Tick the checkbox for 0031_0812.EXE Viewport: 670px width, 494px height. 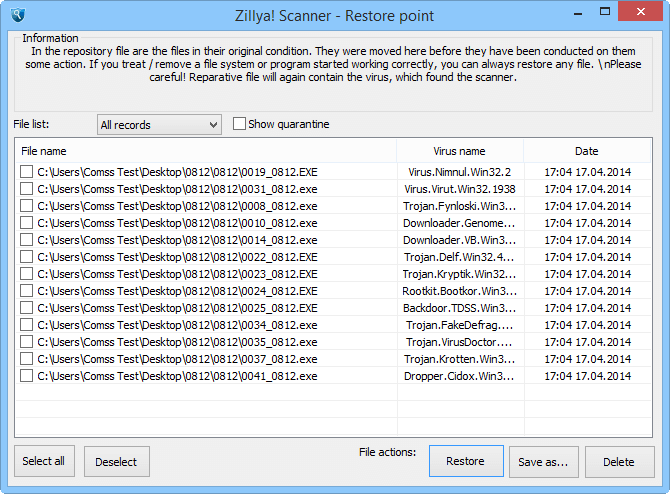click(x=26, y=189)
